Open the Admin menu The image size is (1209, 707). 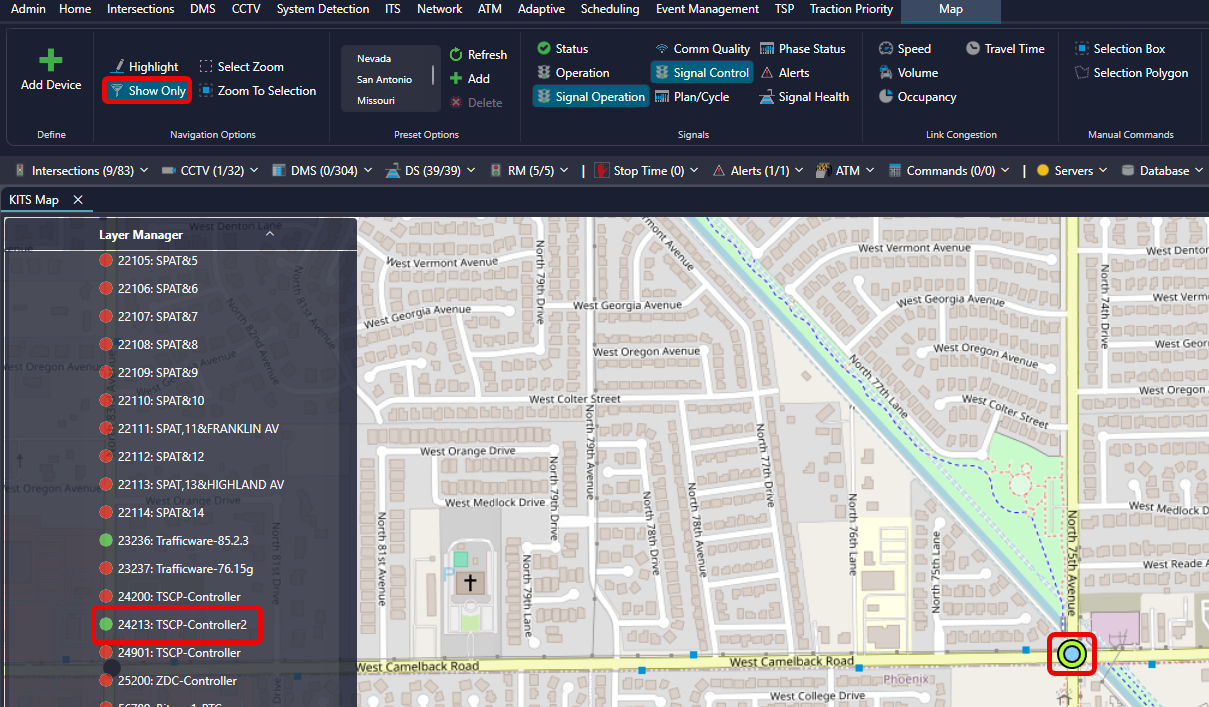click(28, 9)
